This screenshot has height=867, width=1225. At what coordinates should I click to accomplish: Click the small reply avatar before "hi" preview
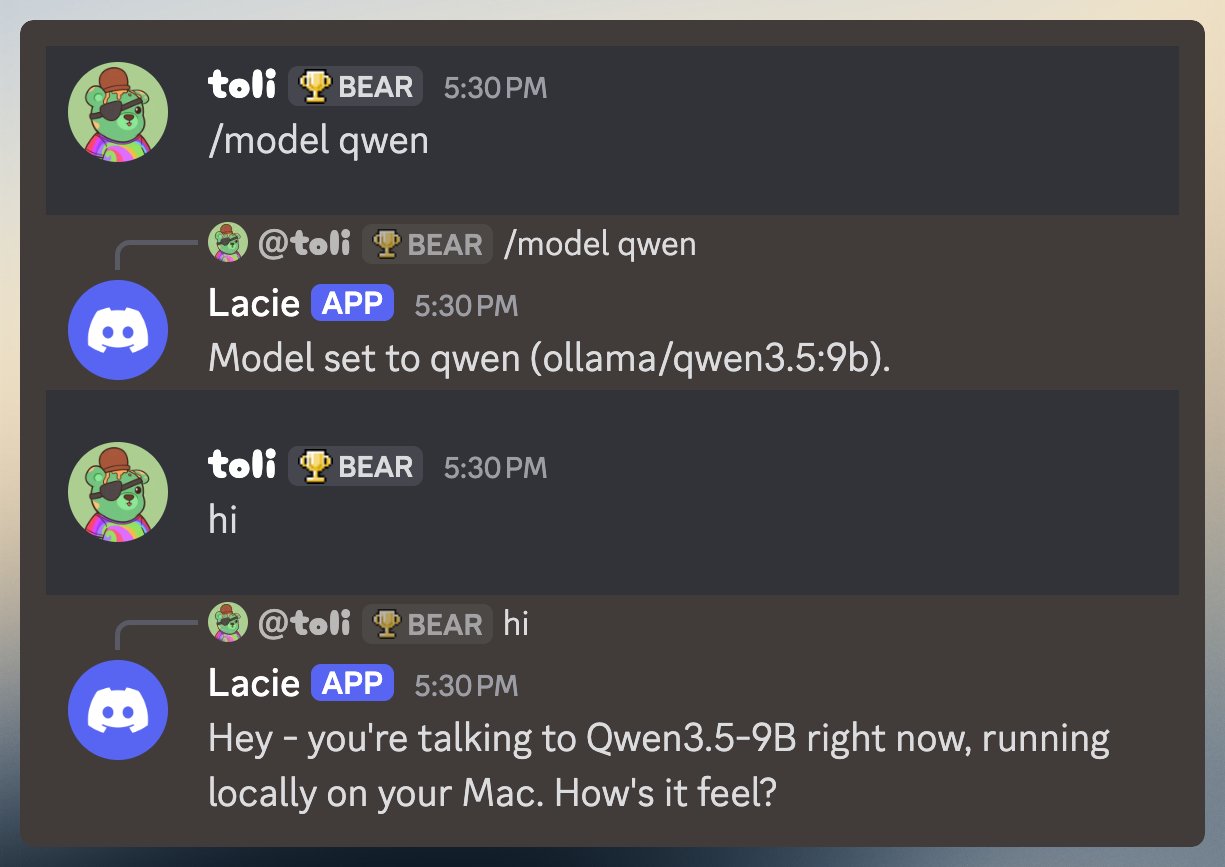[x=228, y=623]
